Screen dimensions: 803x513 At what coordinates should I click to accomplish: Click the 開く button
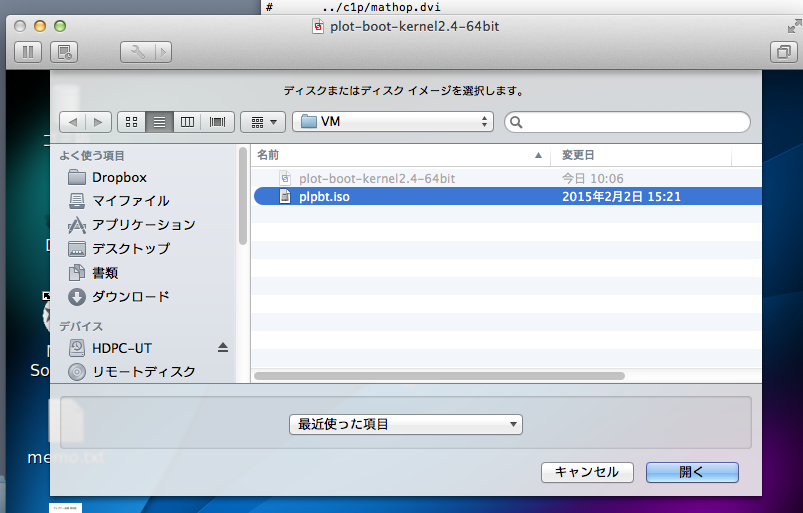[692, 472]
